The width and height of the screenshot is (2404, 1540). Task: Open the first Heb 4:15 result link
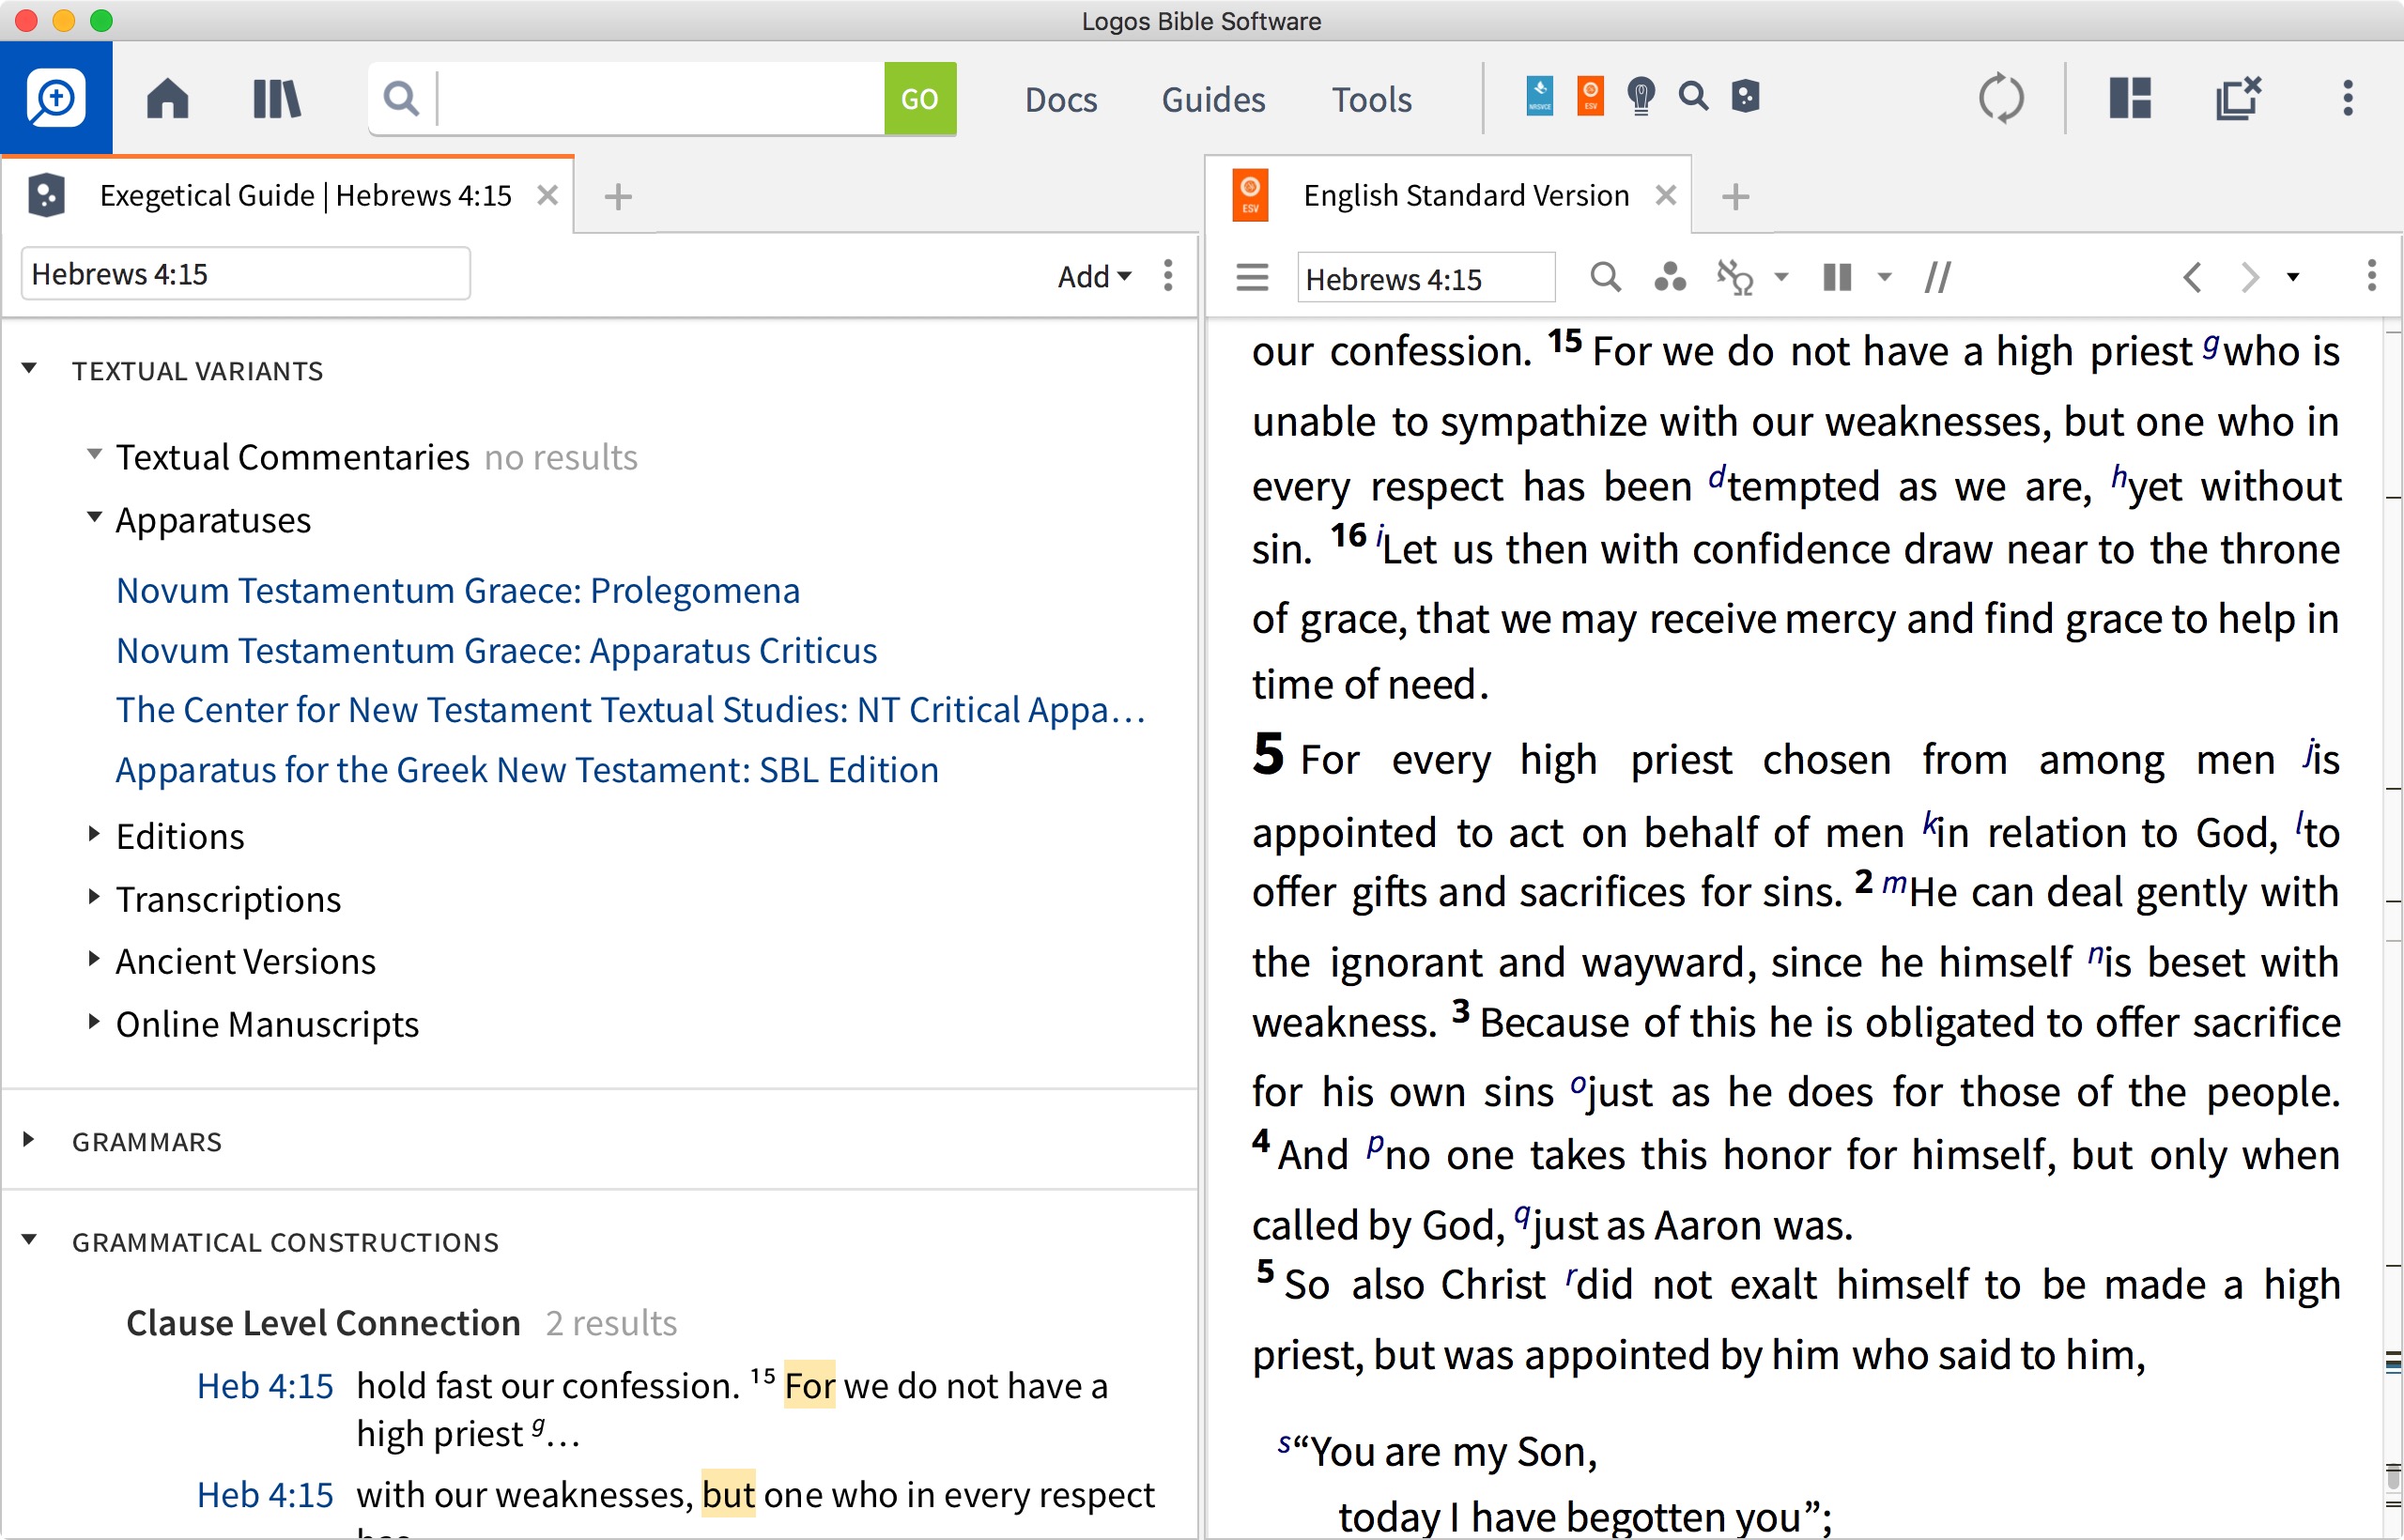coord(264,1386)
